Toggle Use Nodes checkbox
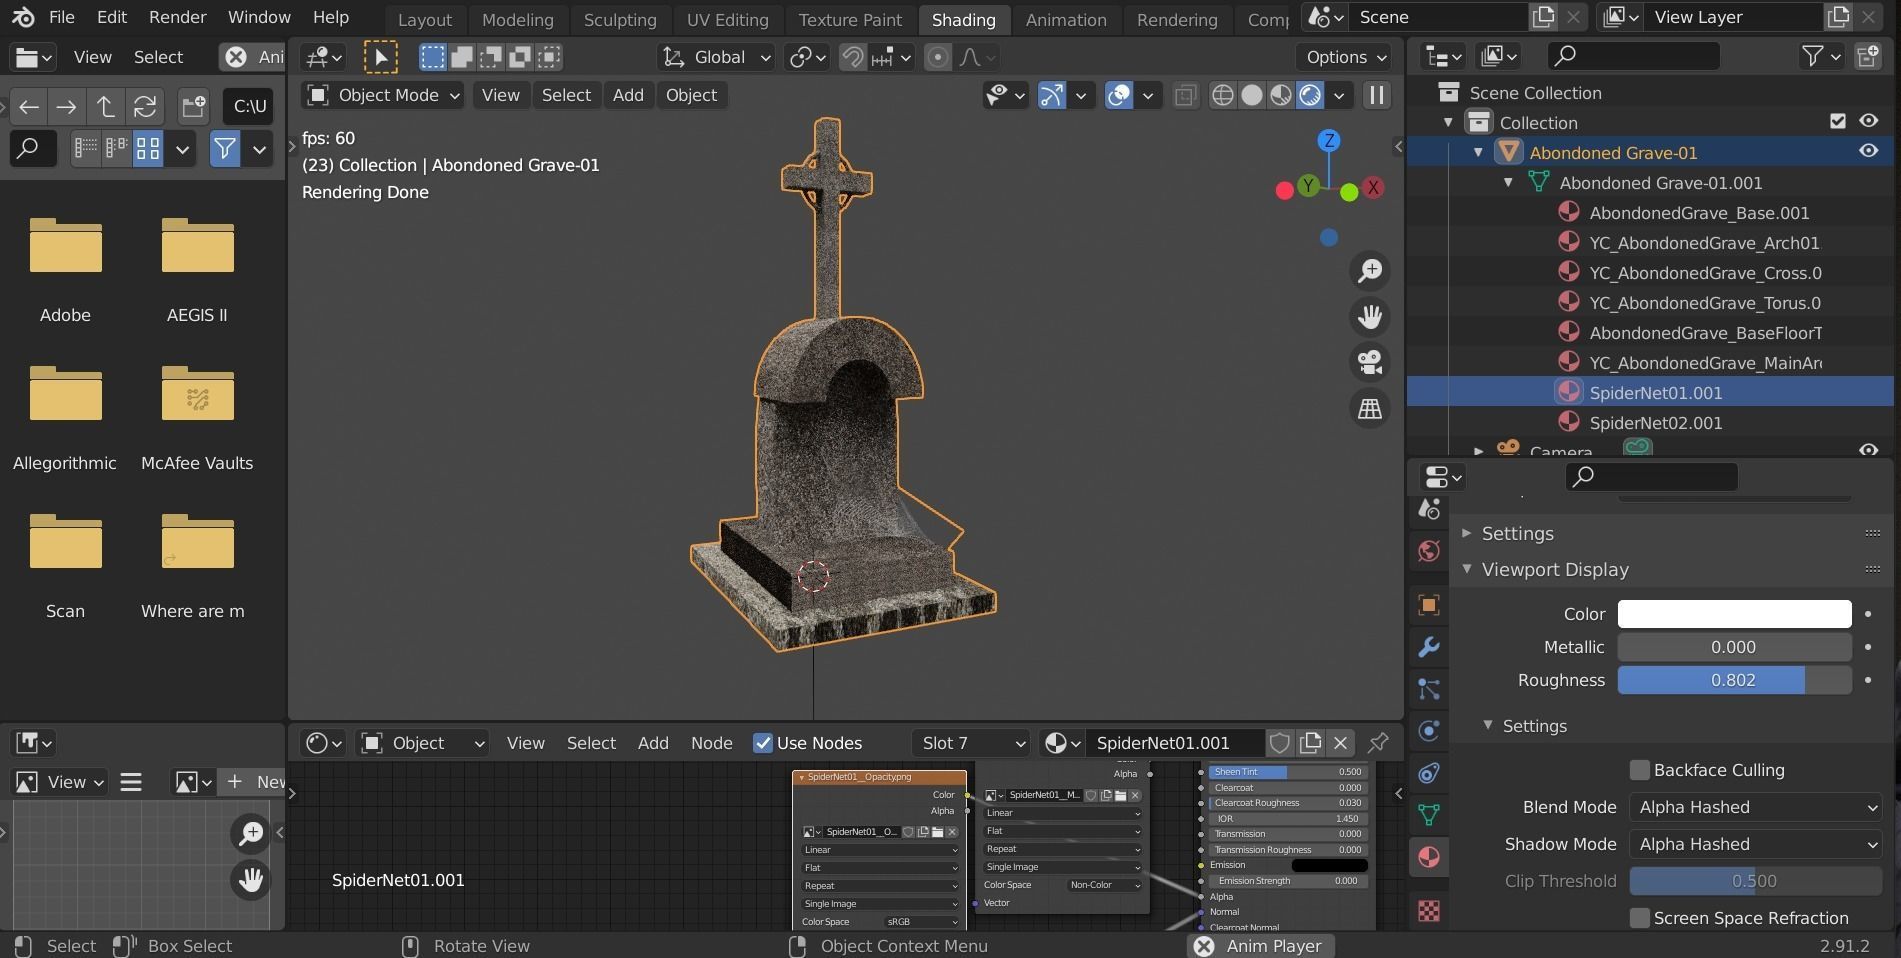This screenshot has height=958, width=1901. [763, 743]
